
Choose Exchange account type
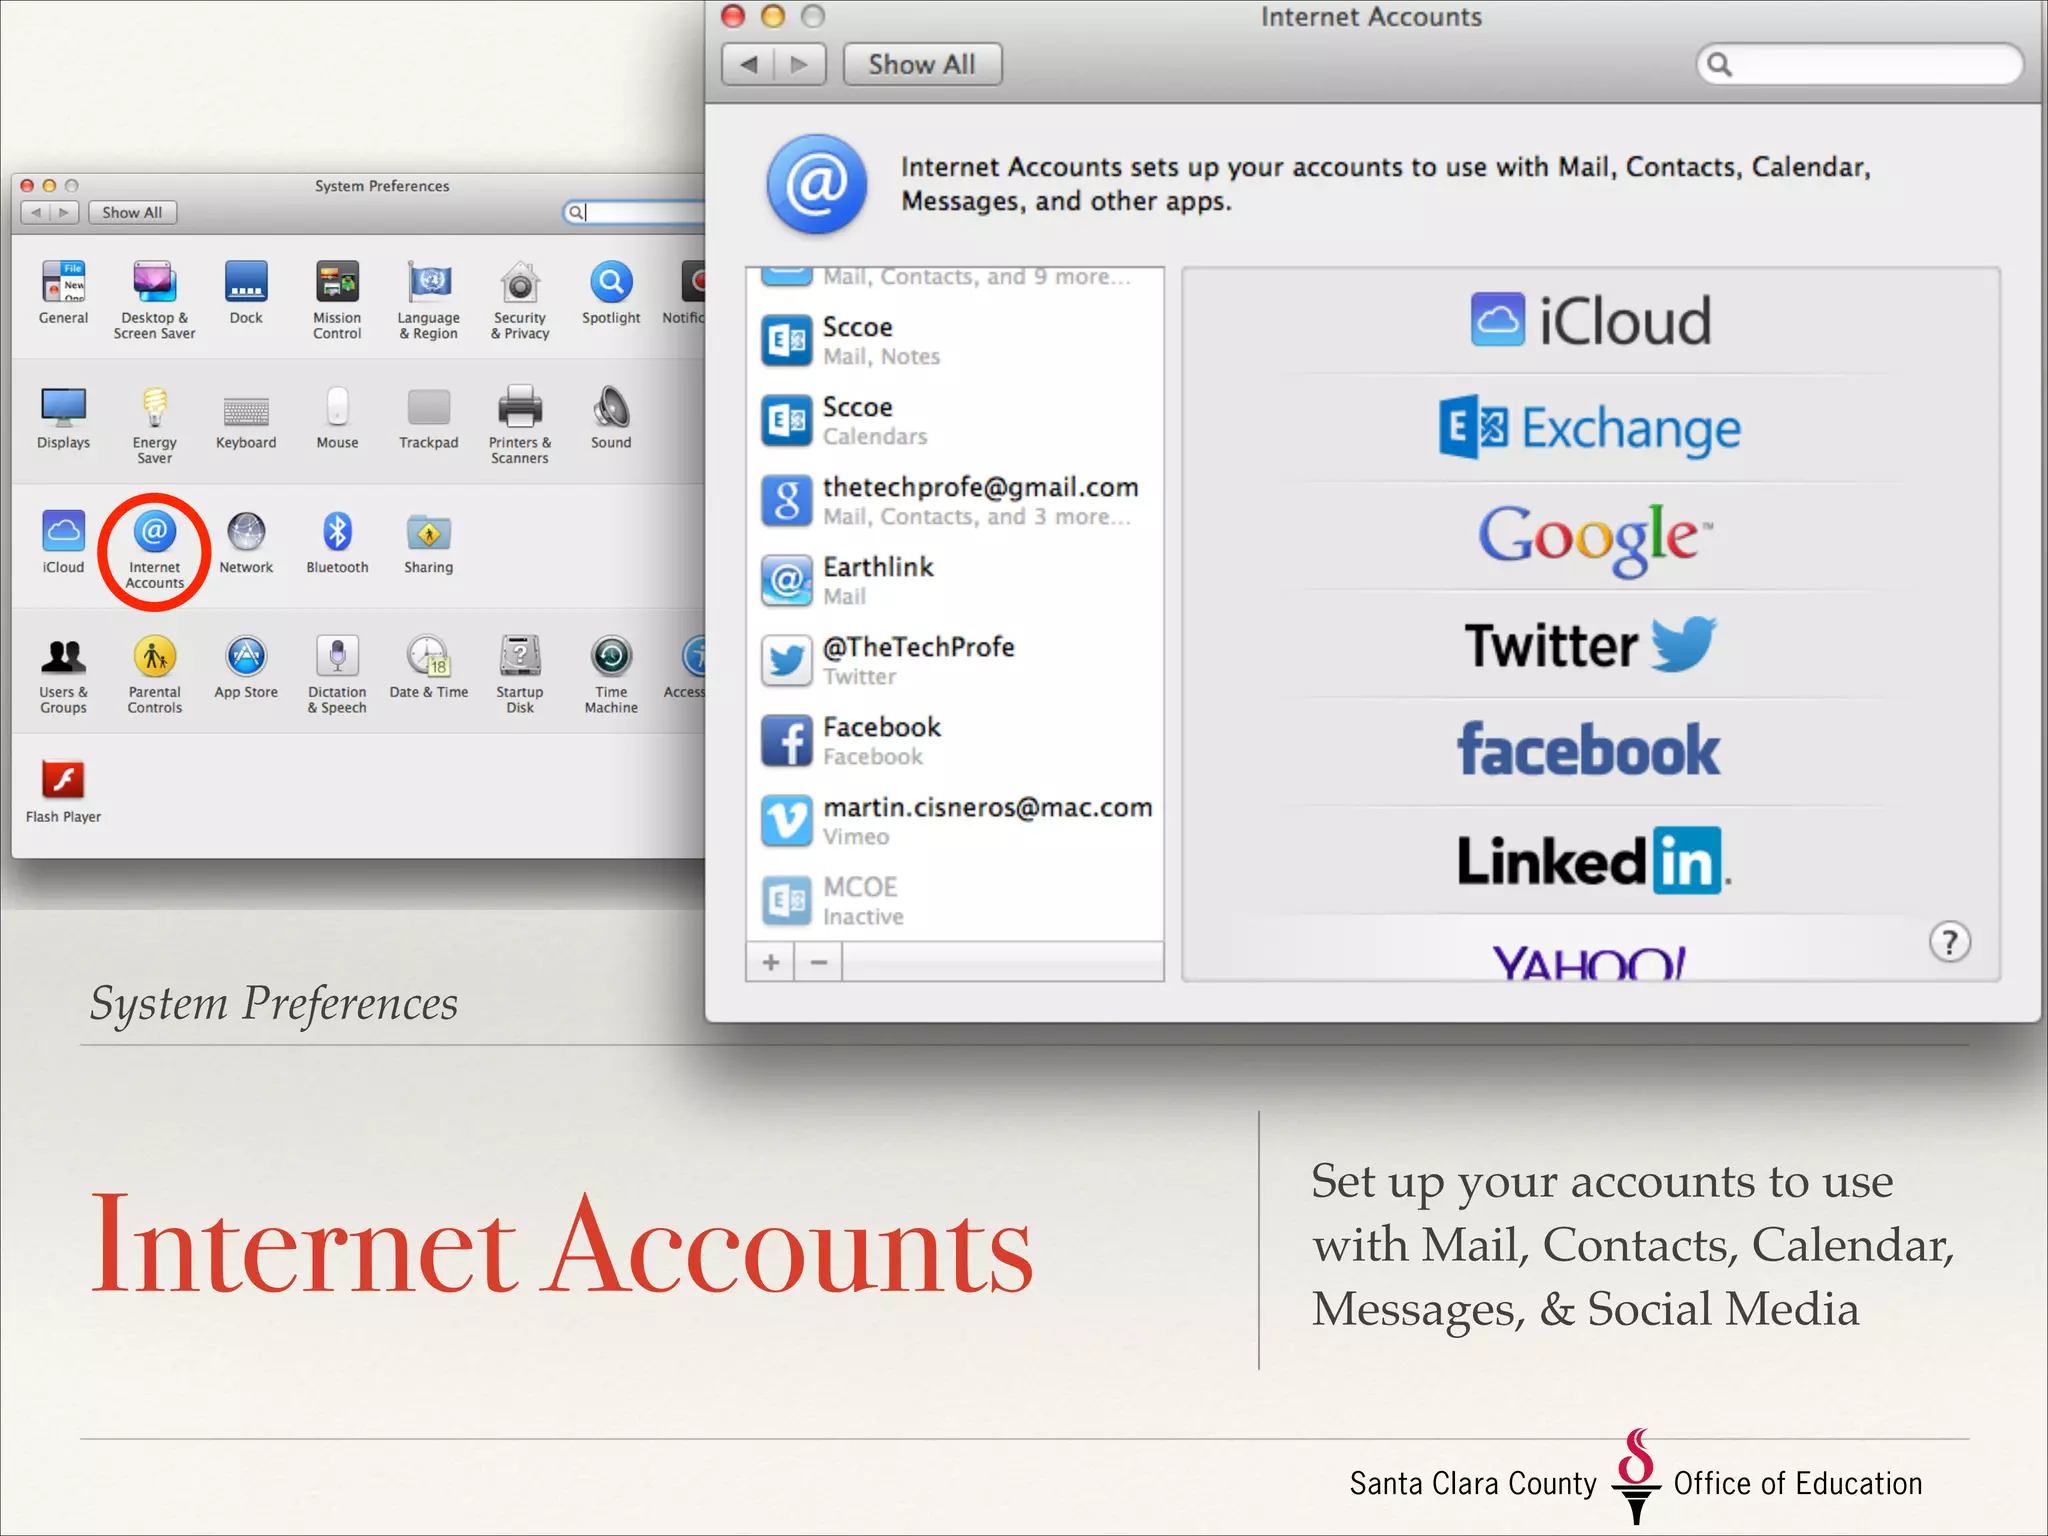click(1590, 428)
